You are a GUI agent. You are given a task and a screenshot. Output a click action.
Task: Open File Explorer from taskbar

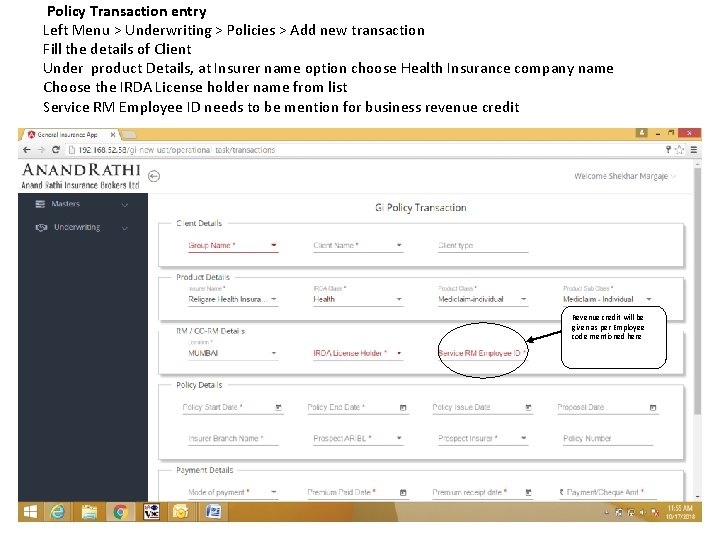point(89,512)
